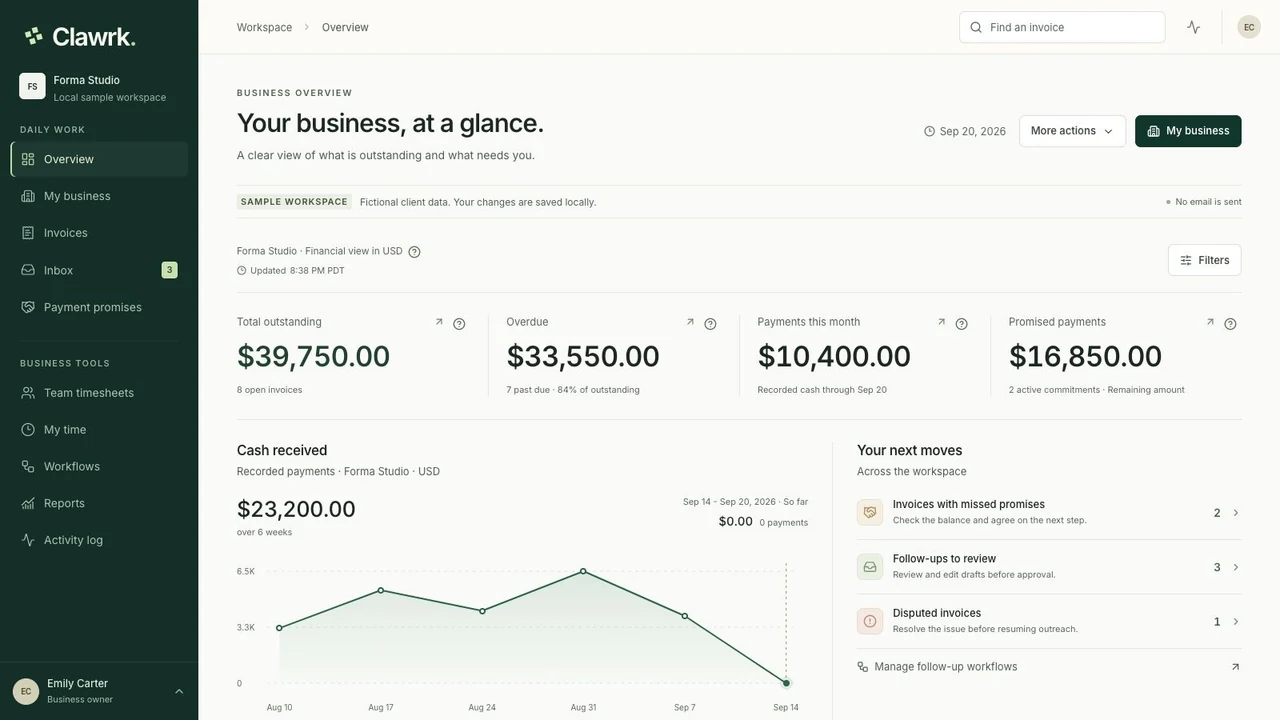The image size is (1280, 720).
Task: Open the Forma Studio workspace switcher
Action: pos(99,87)
